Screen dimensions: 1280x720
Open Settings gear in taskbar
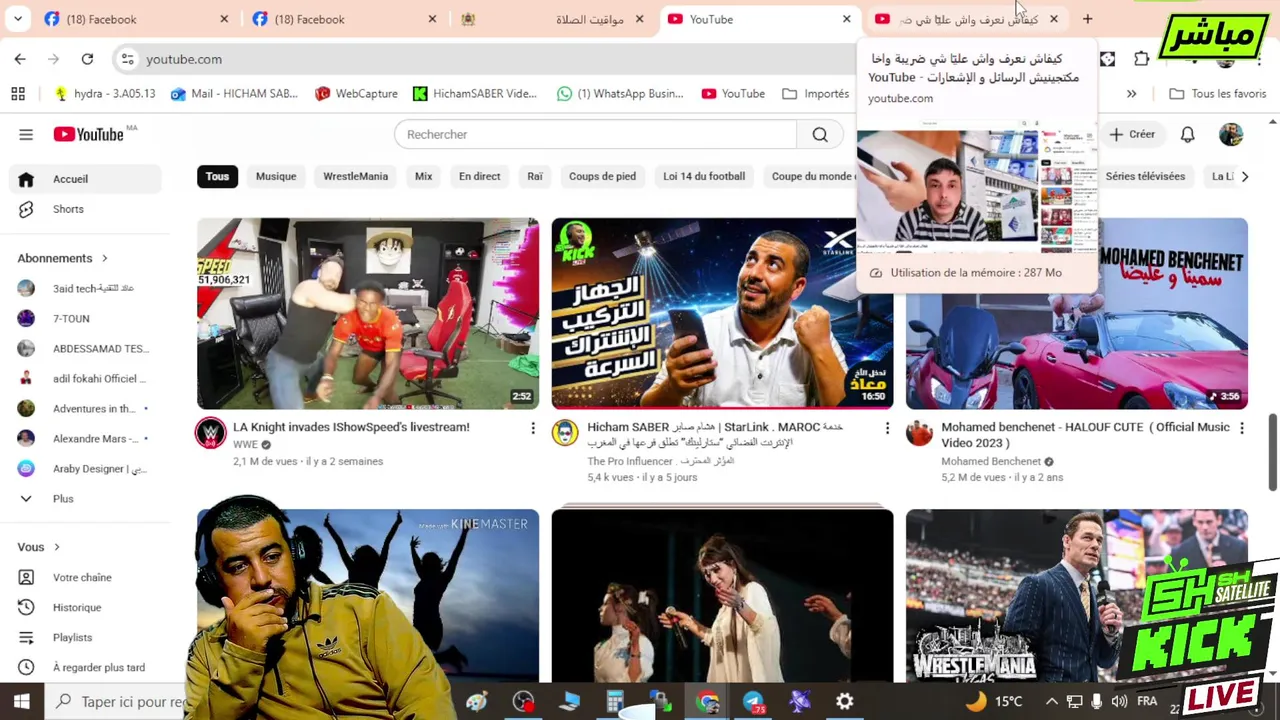[845, 702]
